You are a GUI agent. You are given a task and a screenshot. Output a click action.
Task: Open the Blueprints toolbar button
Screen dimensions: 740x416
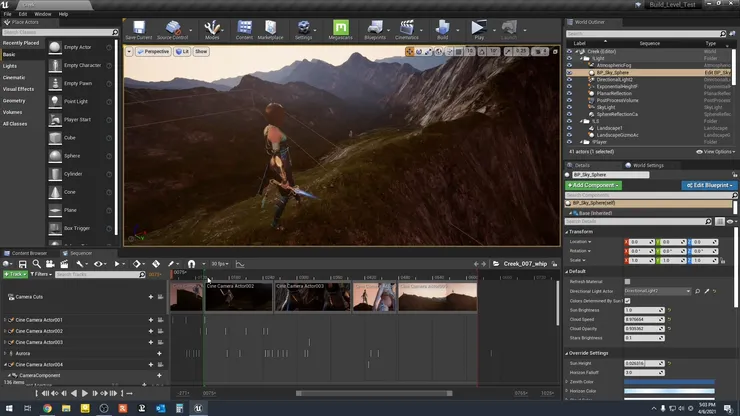point(375,30)
